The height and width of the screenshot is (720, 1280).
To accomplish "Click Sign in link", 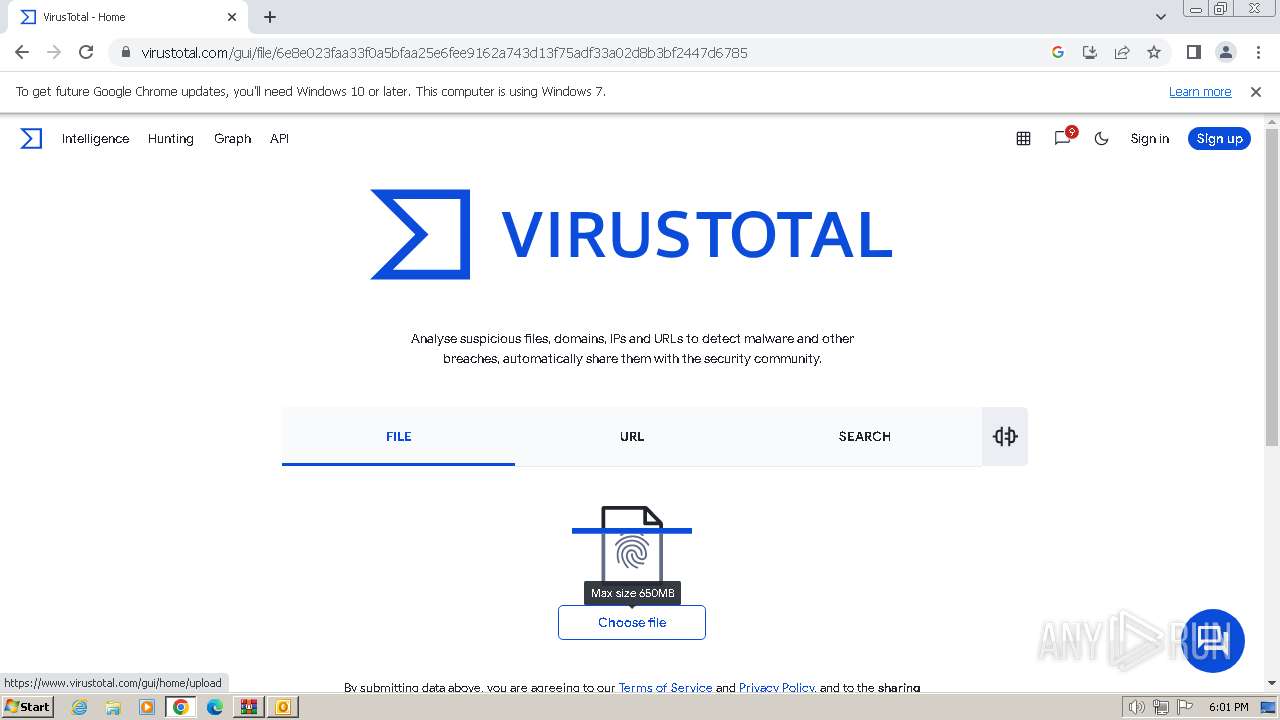I will click(x=1149, y=139).
